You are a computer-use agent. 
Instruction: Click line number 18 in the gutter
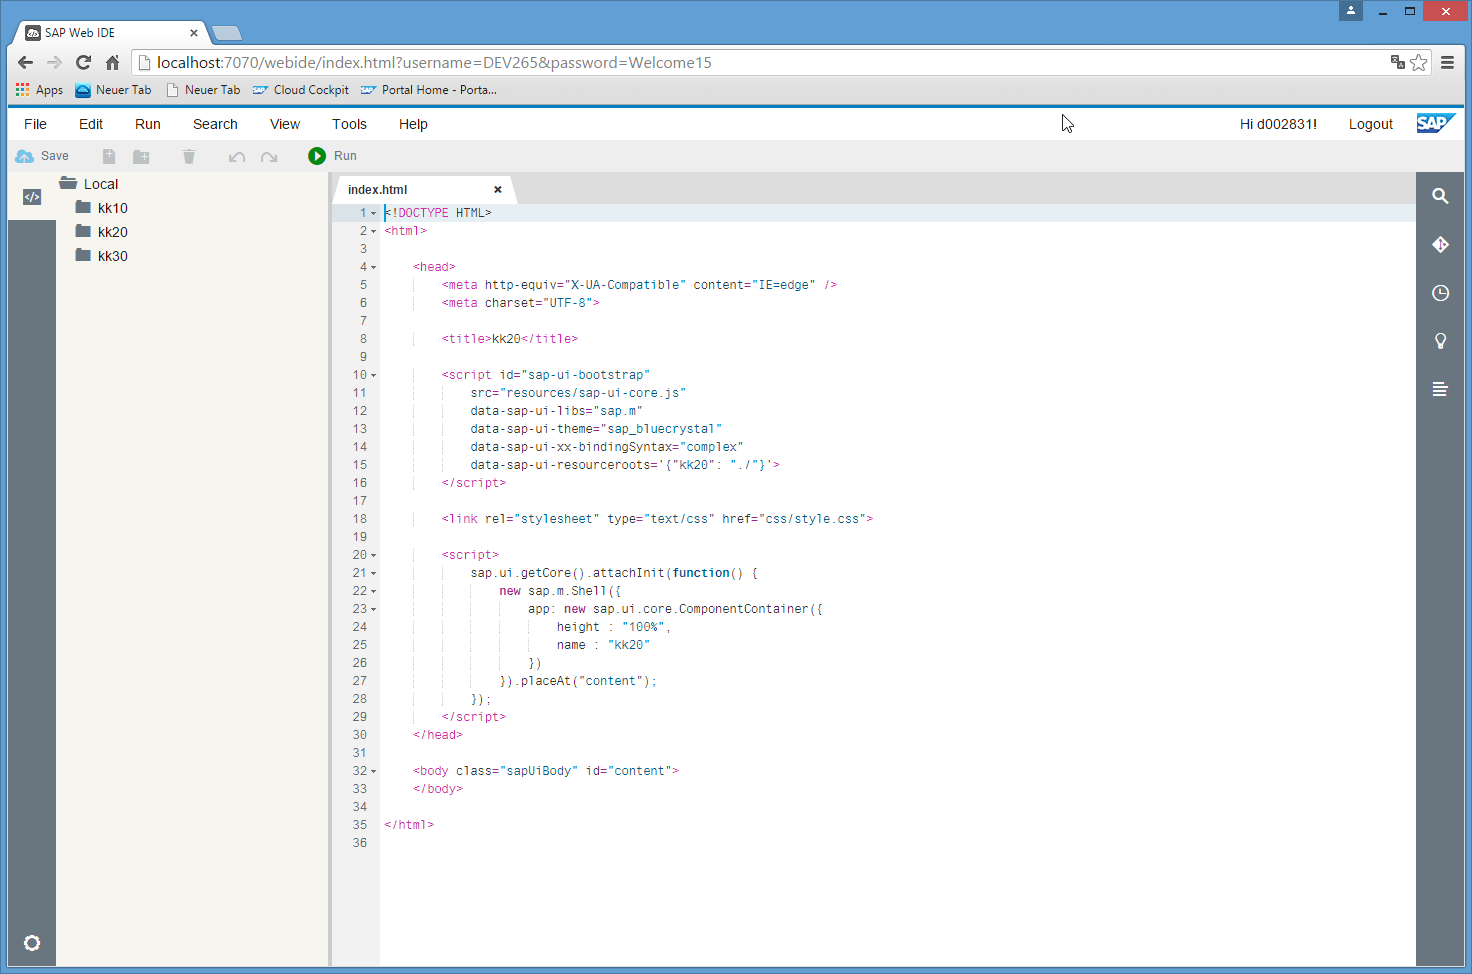[x=359, y=519]
